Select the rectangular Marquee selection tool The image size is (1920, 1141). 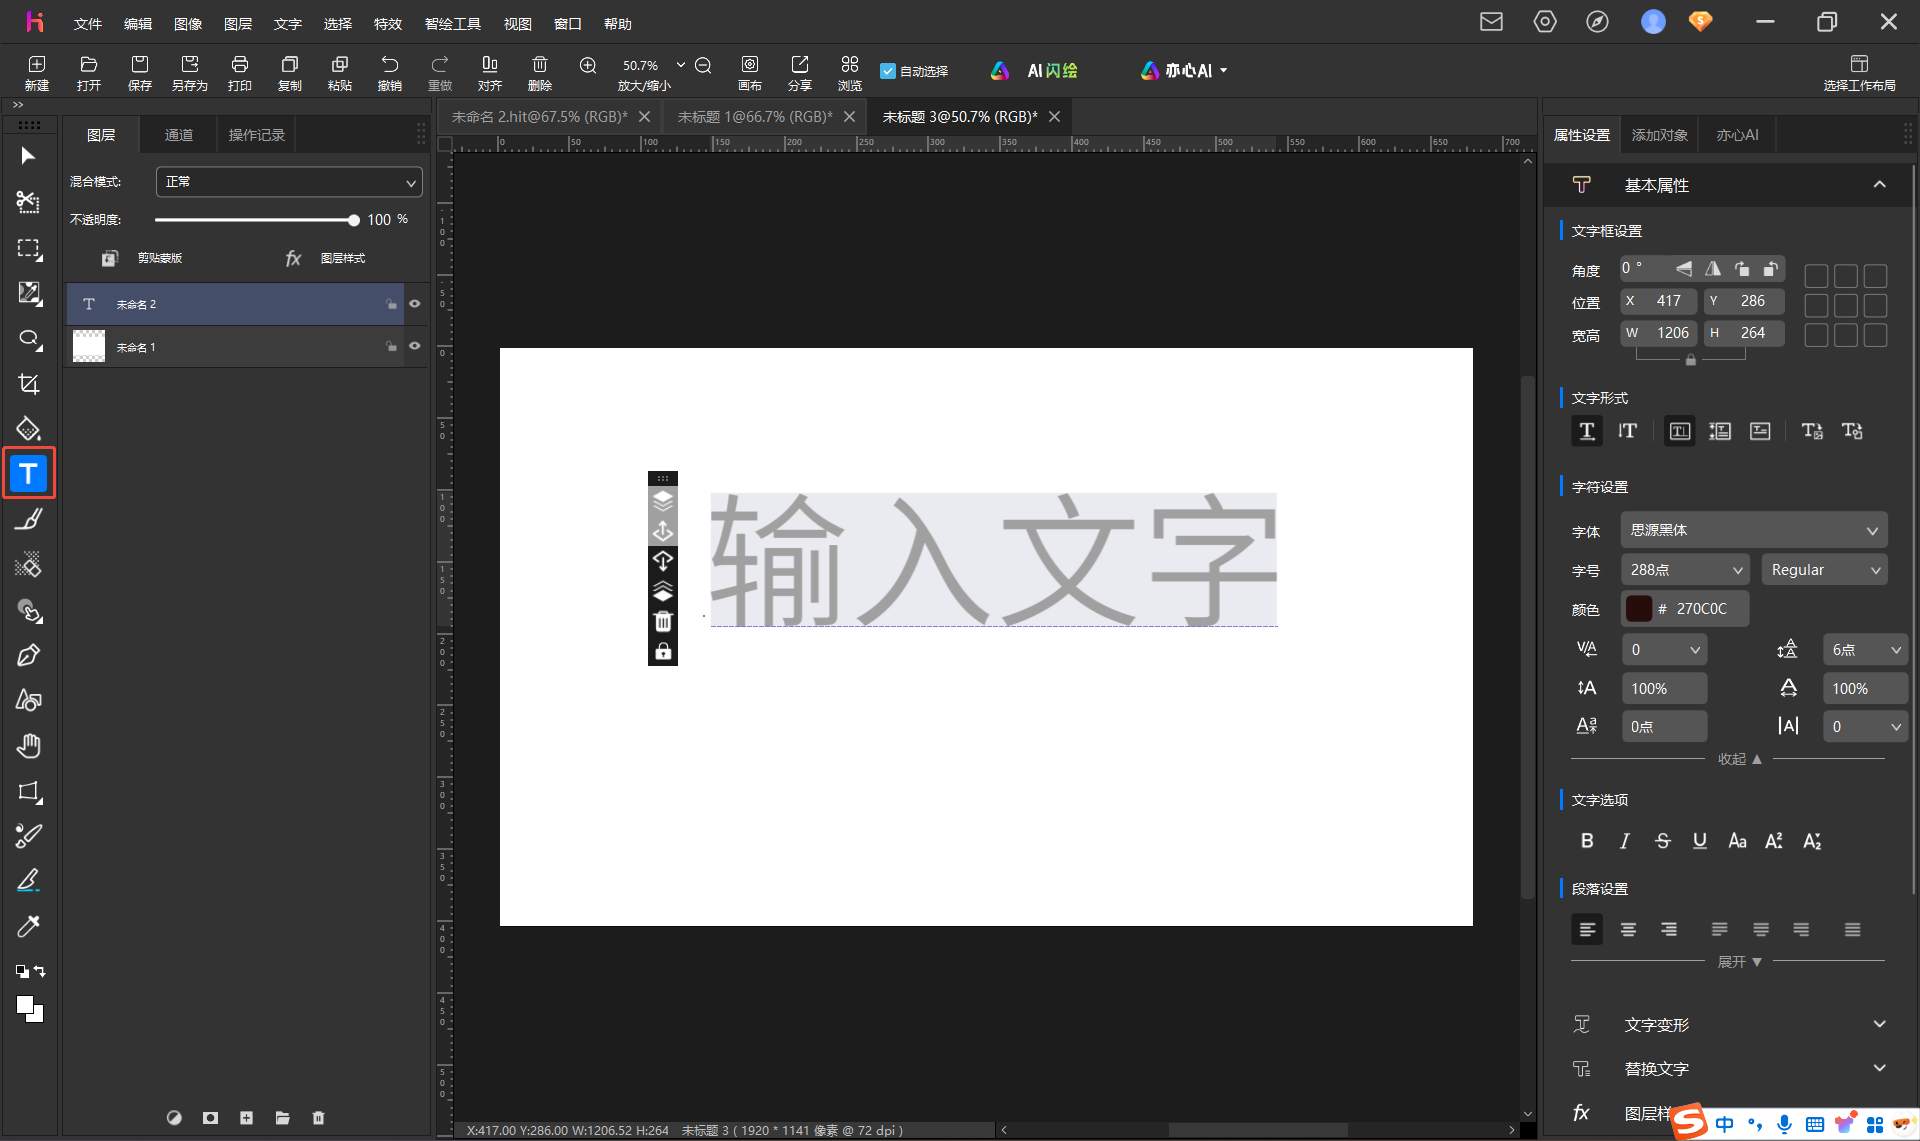(29, 248)
